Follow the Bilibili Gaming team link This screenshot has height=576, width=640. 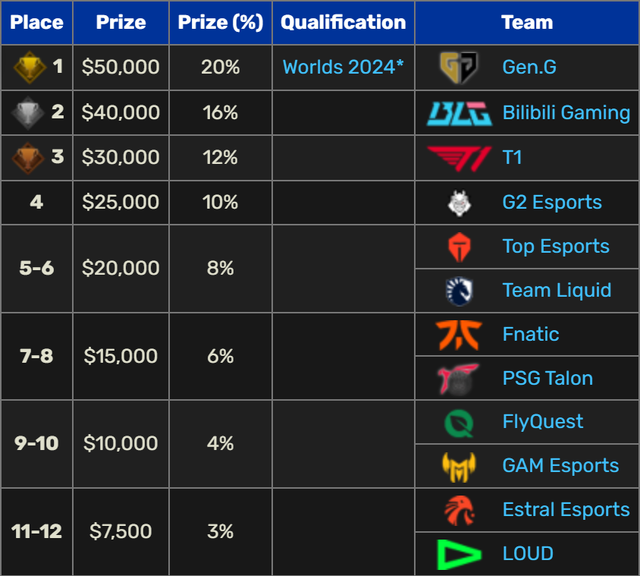[x=566, y=113]
